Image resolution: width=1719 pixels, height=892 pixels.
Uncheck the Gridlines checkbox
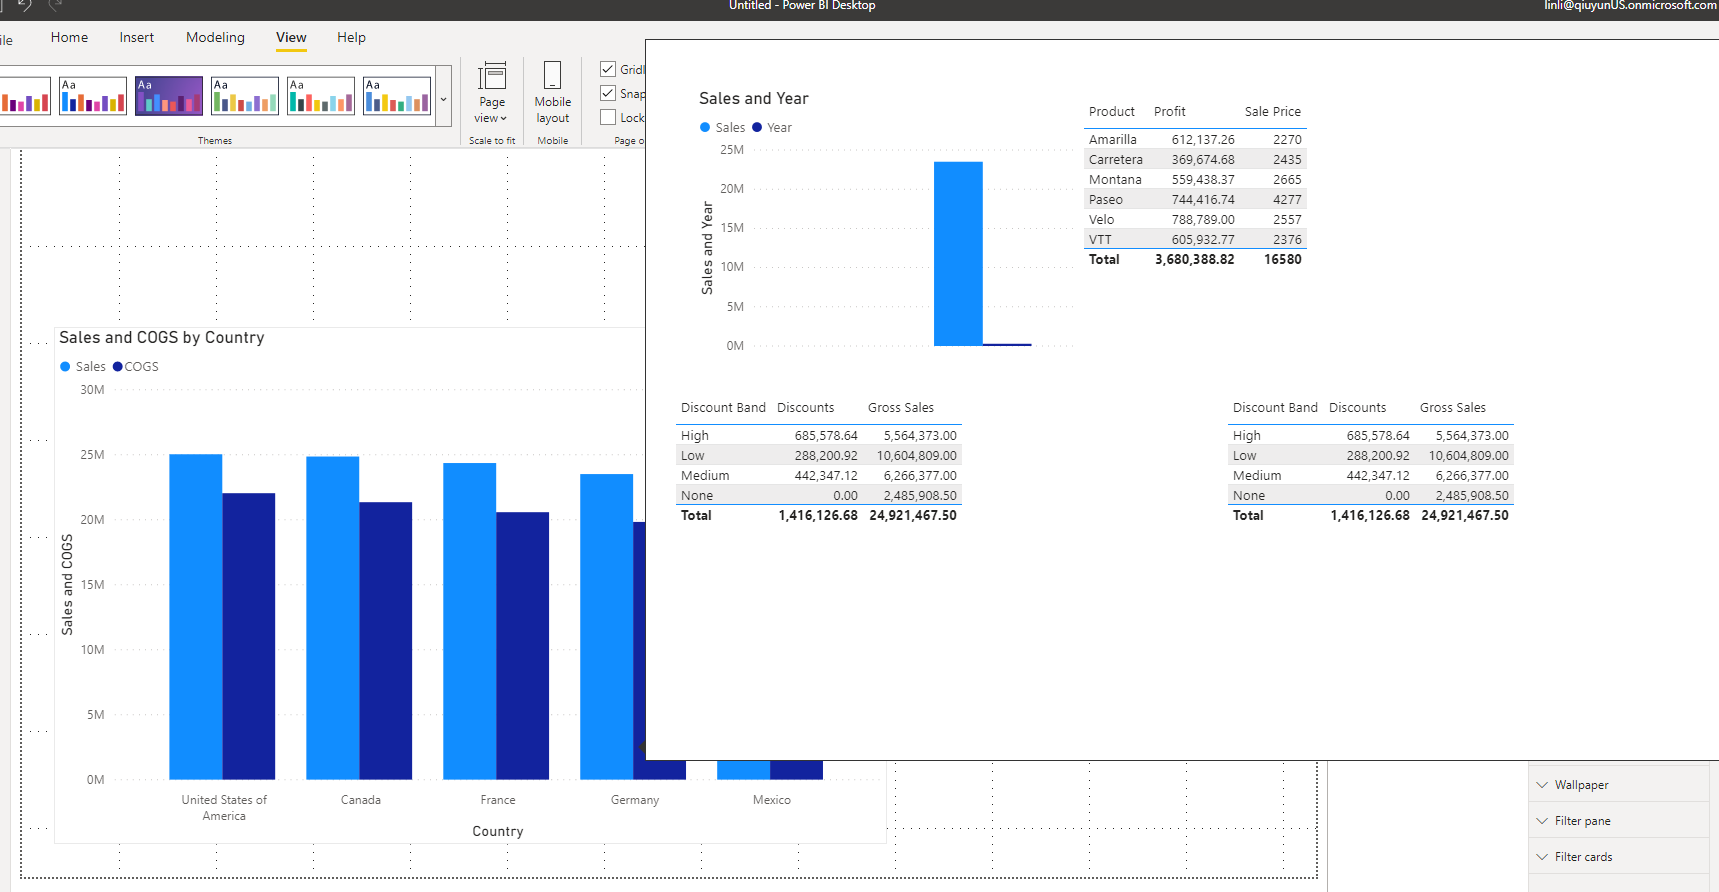click(x=608, y=69)
